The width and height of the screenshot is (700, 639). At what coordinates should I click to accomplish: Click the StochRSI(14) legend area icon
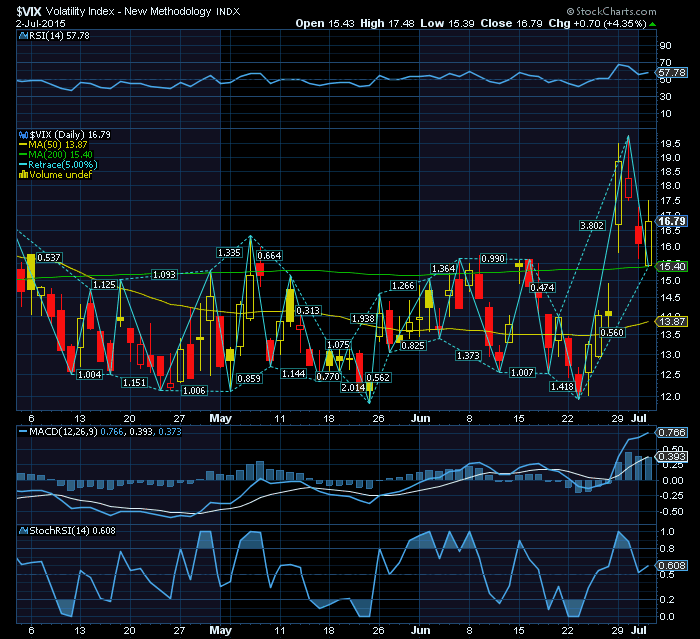(23, 530)
